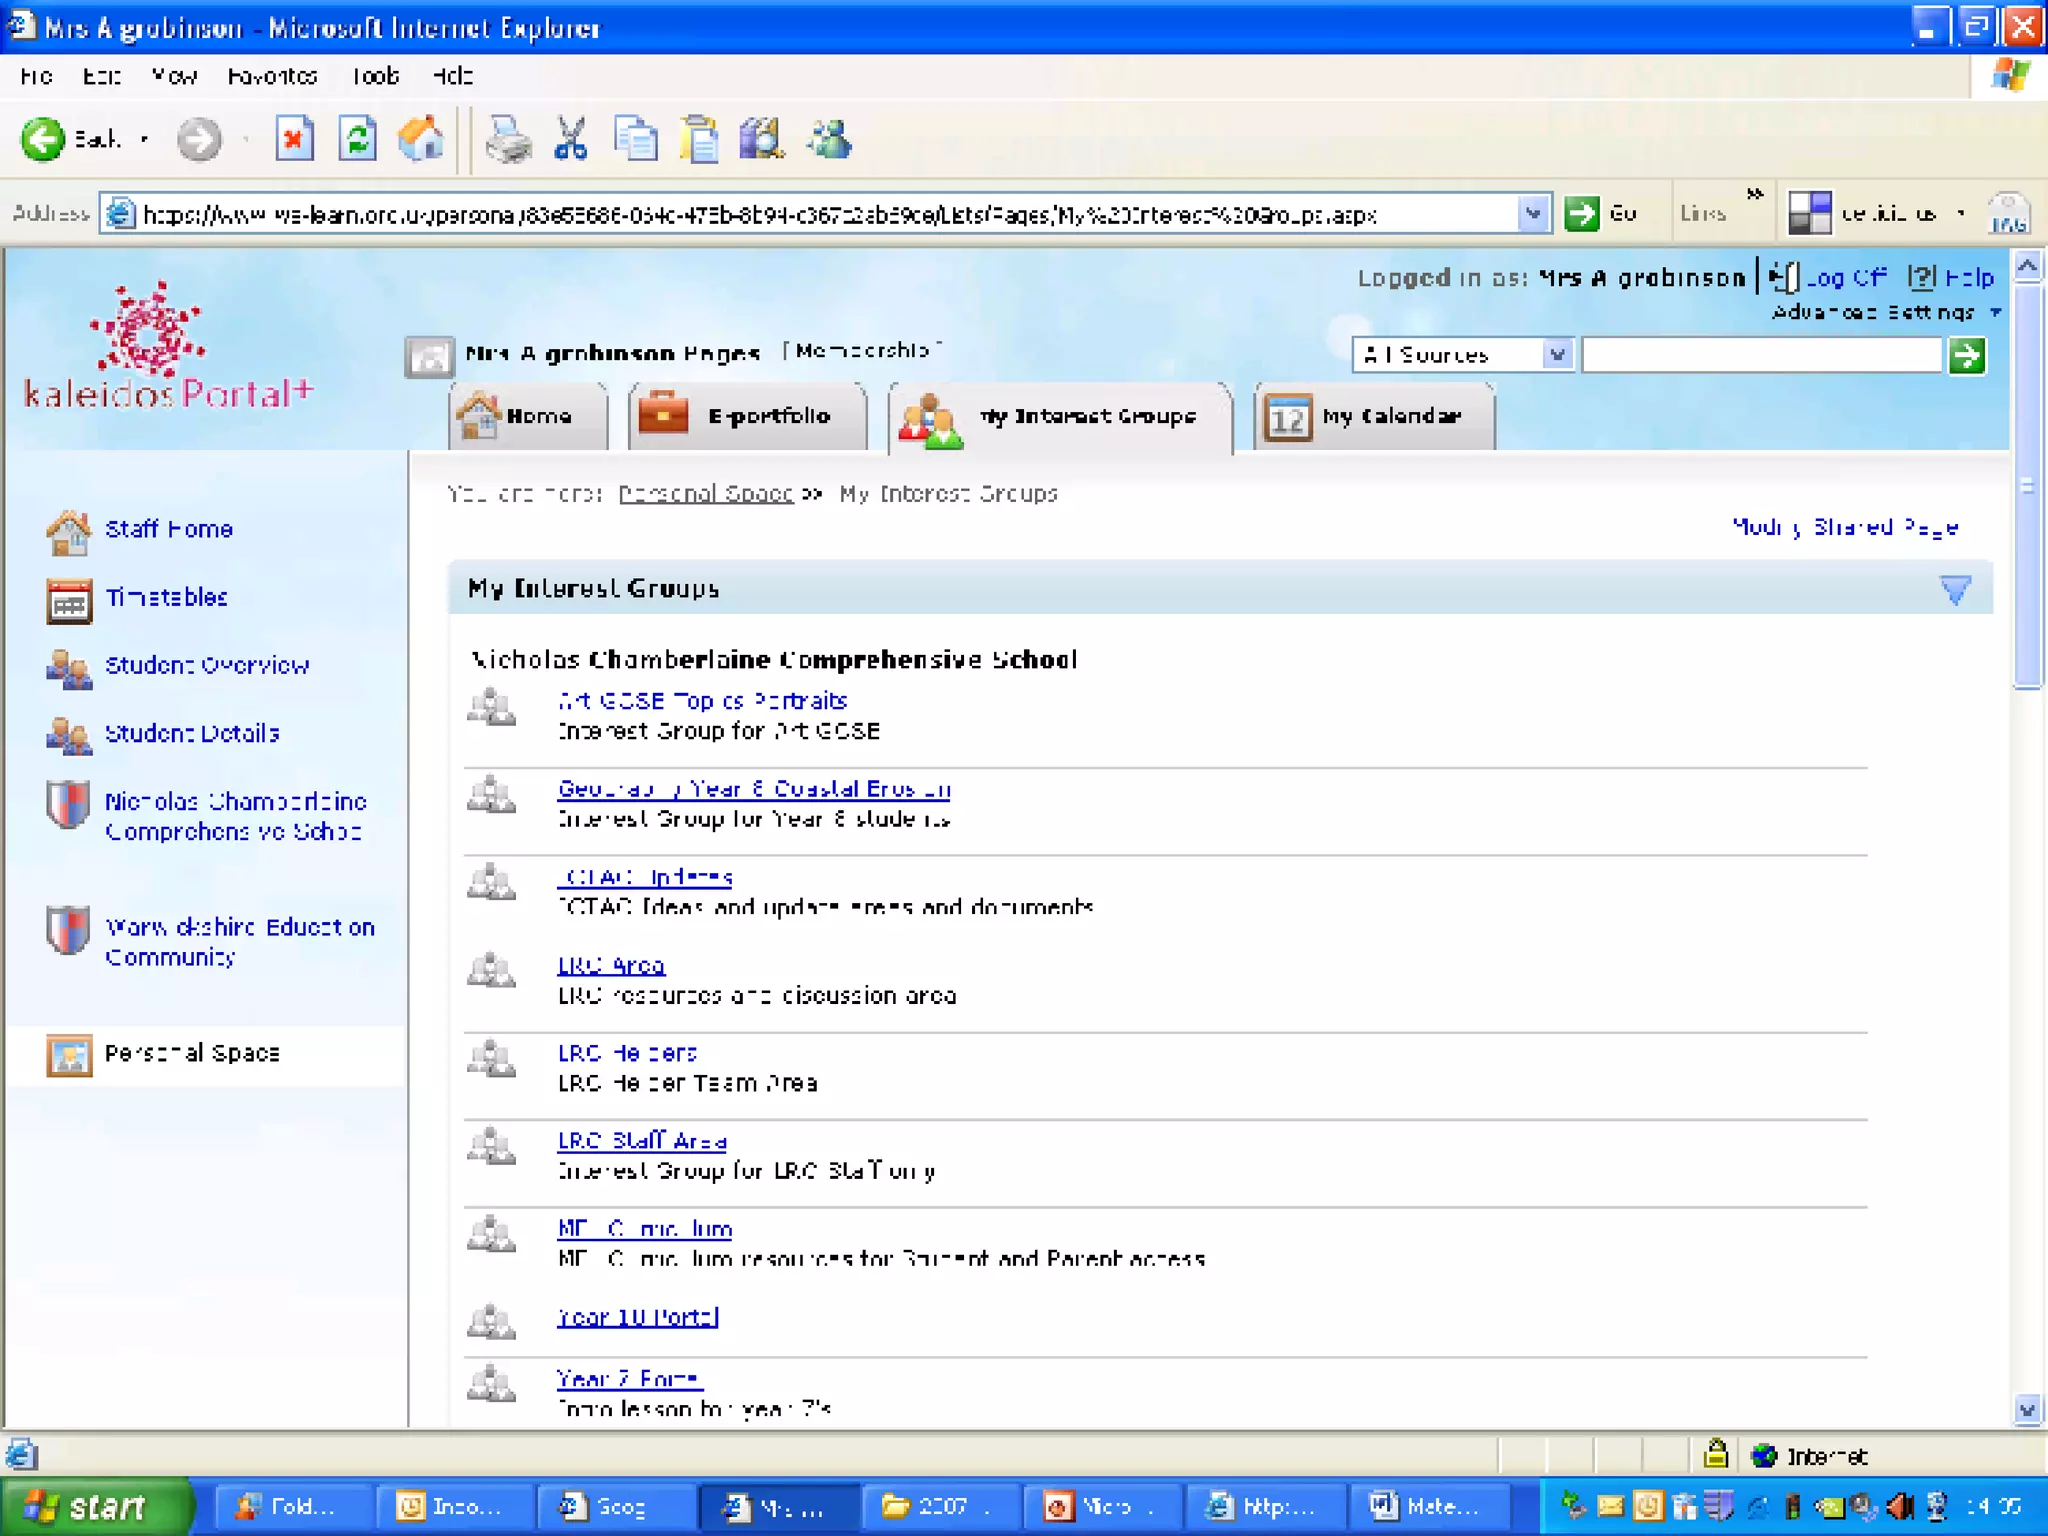Click the Print toolbar icon
2048x1536 pixels.
(x=508, y=139)
